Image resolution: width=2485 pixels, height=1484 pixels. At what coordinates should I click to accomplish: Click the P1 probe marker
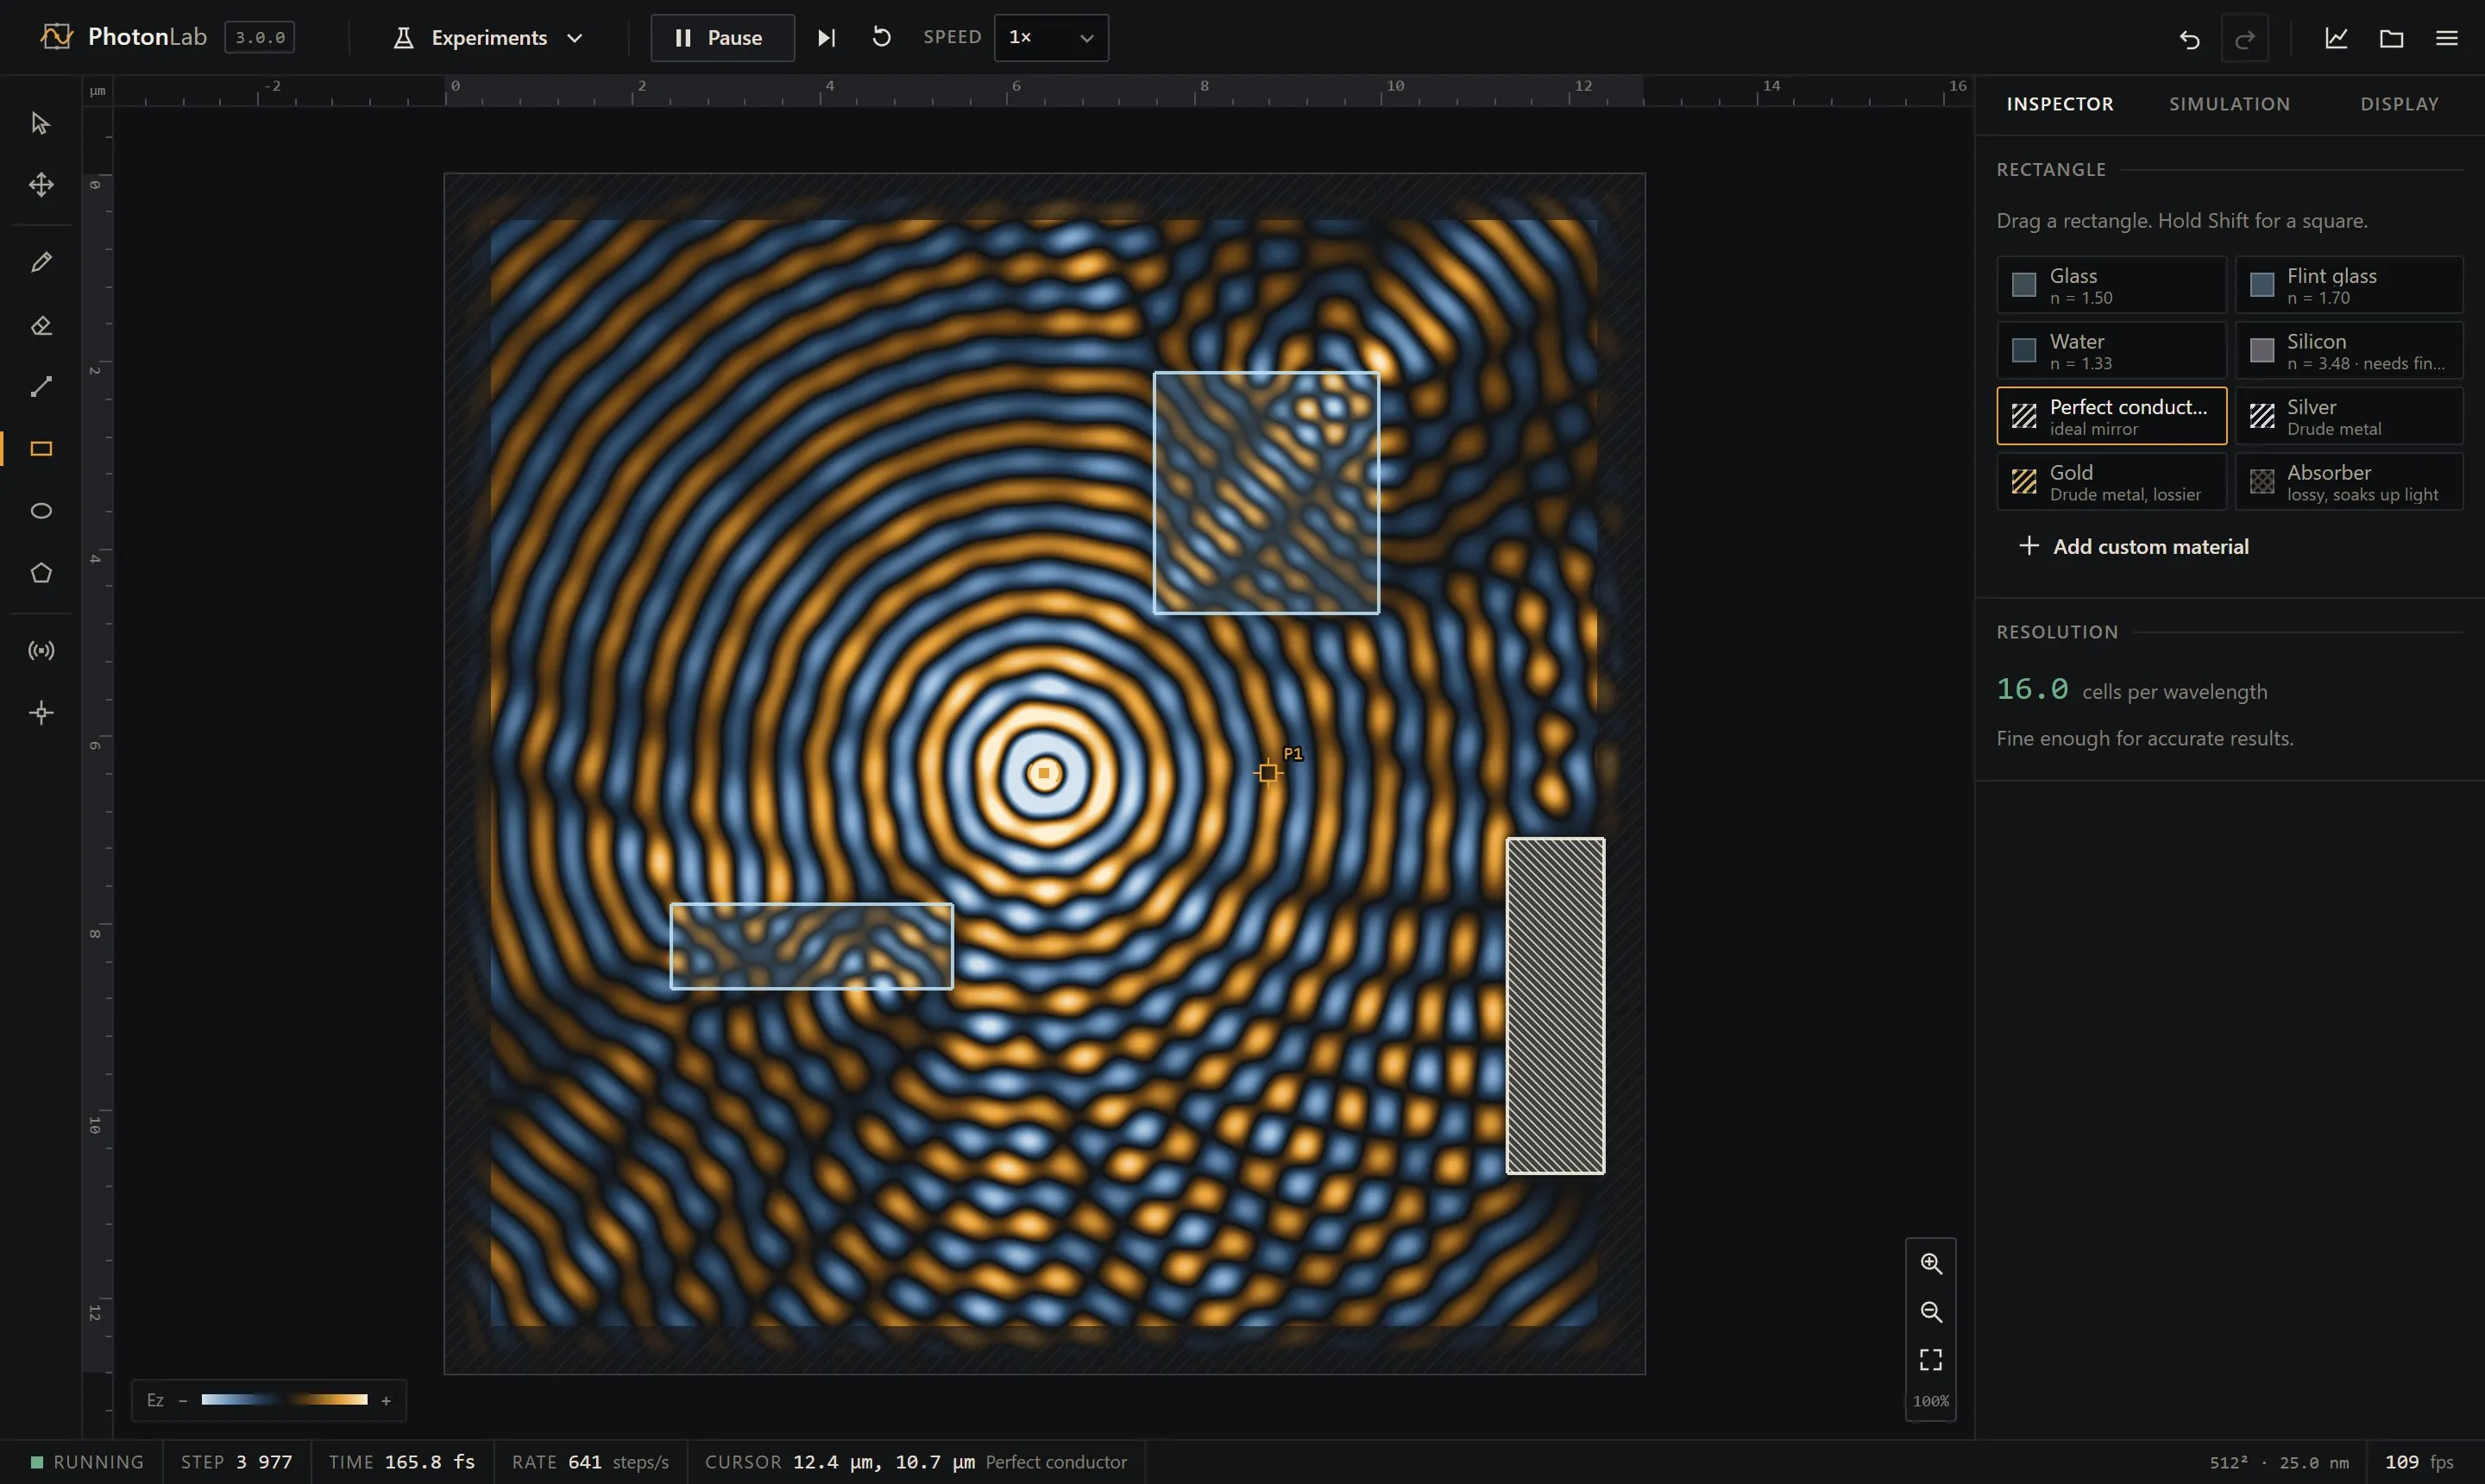[1268, 772]
